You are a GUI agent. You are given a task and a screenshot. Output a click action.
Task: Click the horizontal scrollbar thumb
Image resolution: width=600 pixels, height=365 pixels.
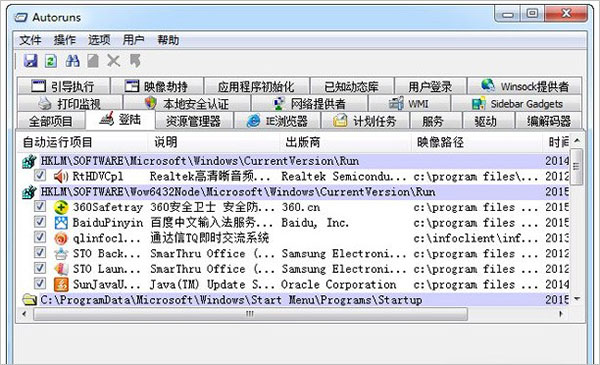(250, 314)
